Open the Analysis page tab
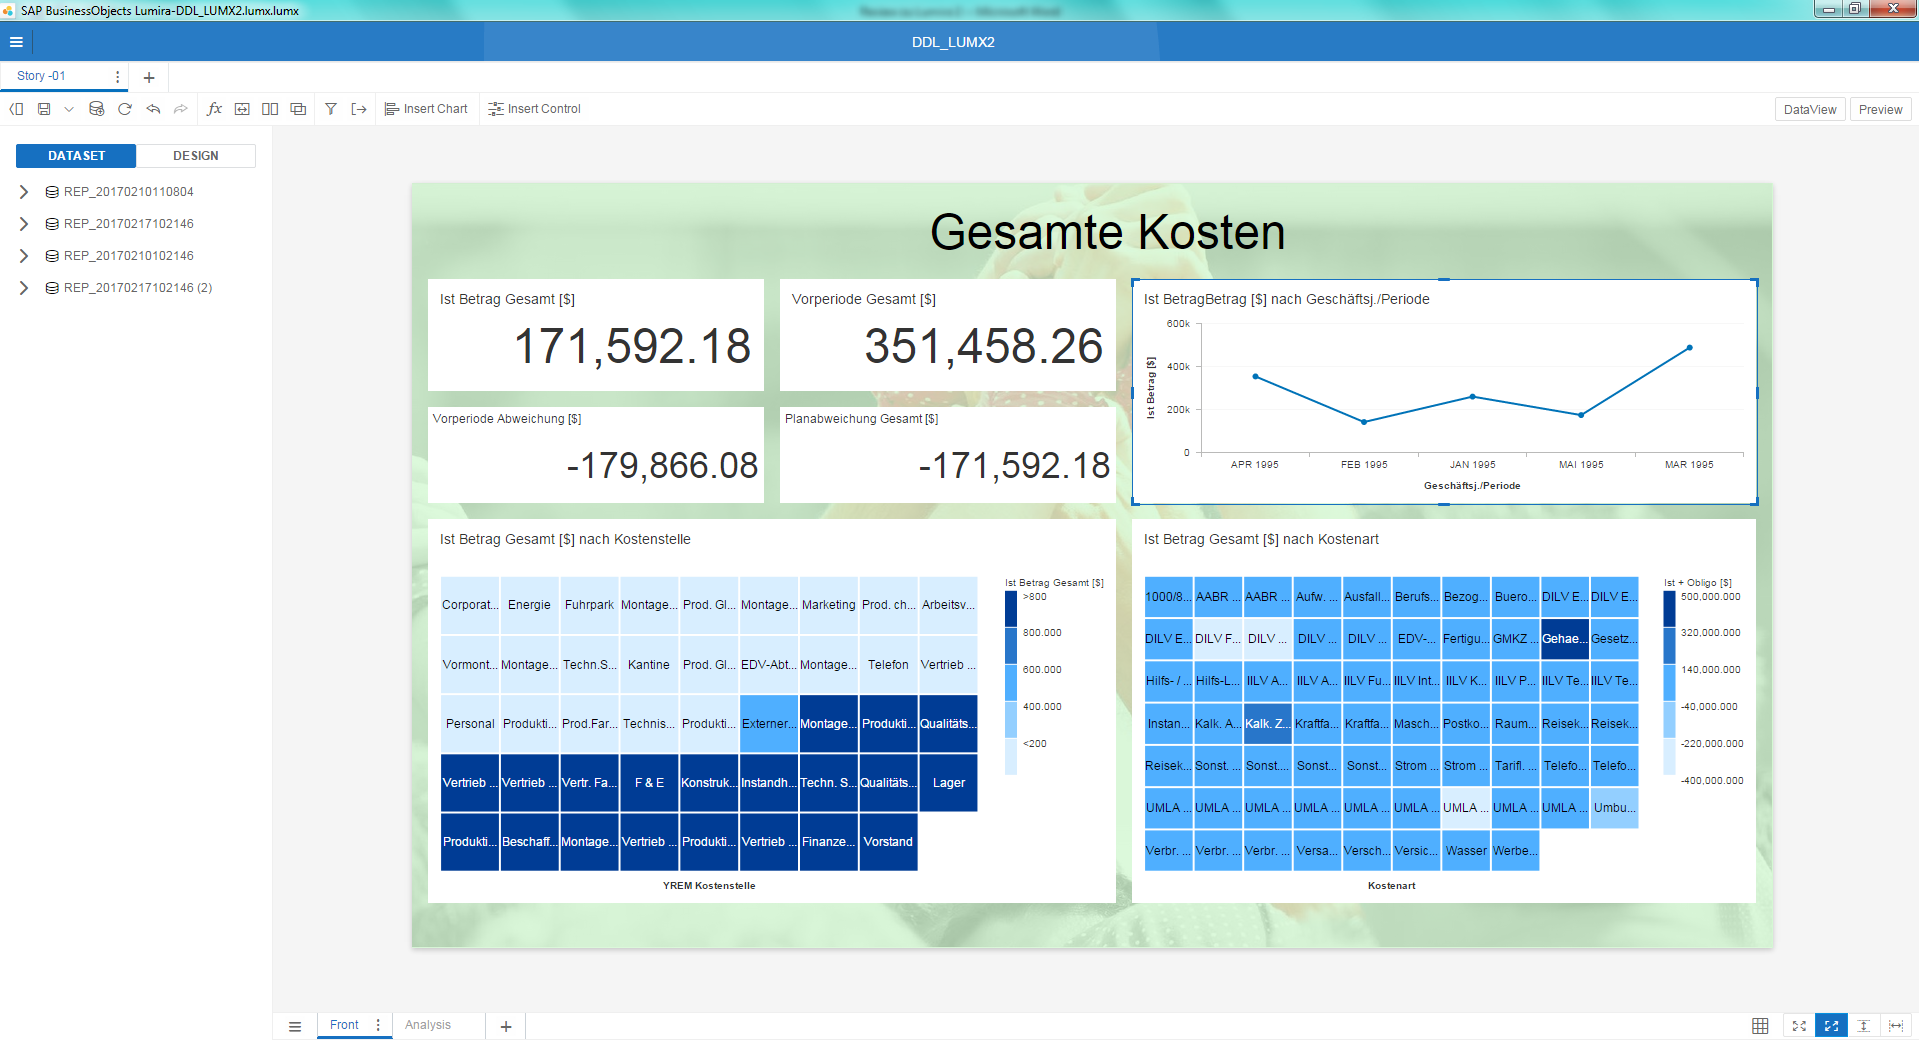 [x=428, y=1025]
